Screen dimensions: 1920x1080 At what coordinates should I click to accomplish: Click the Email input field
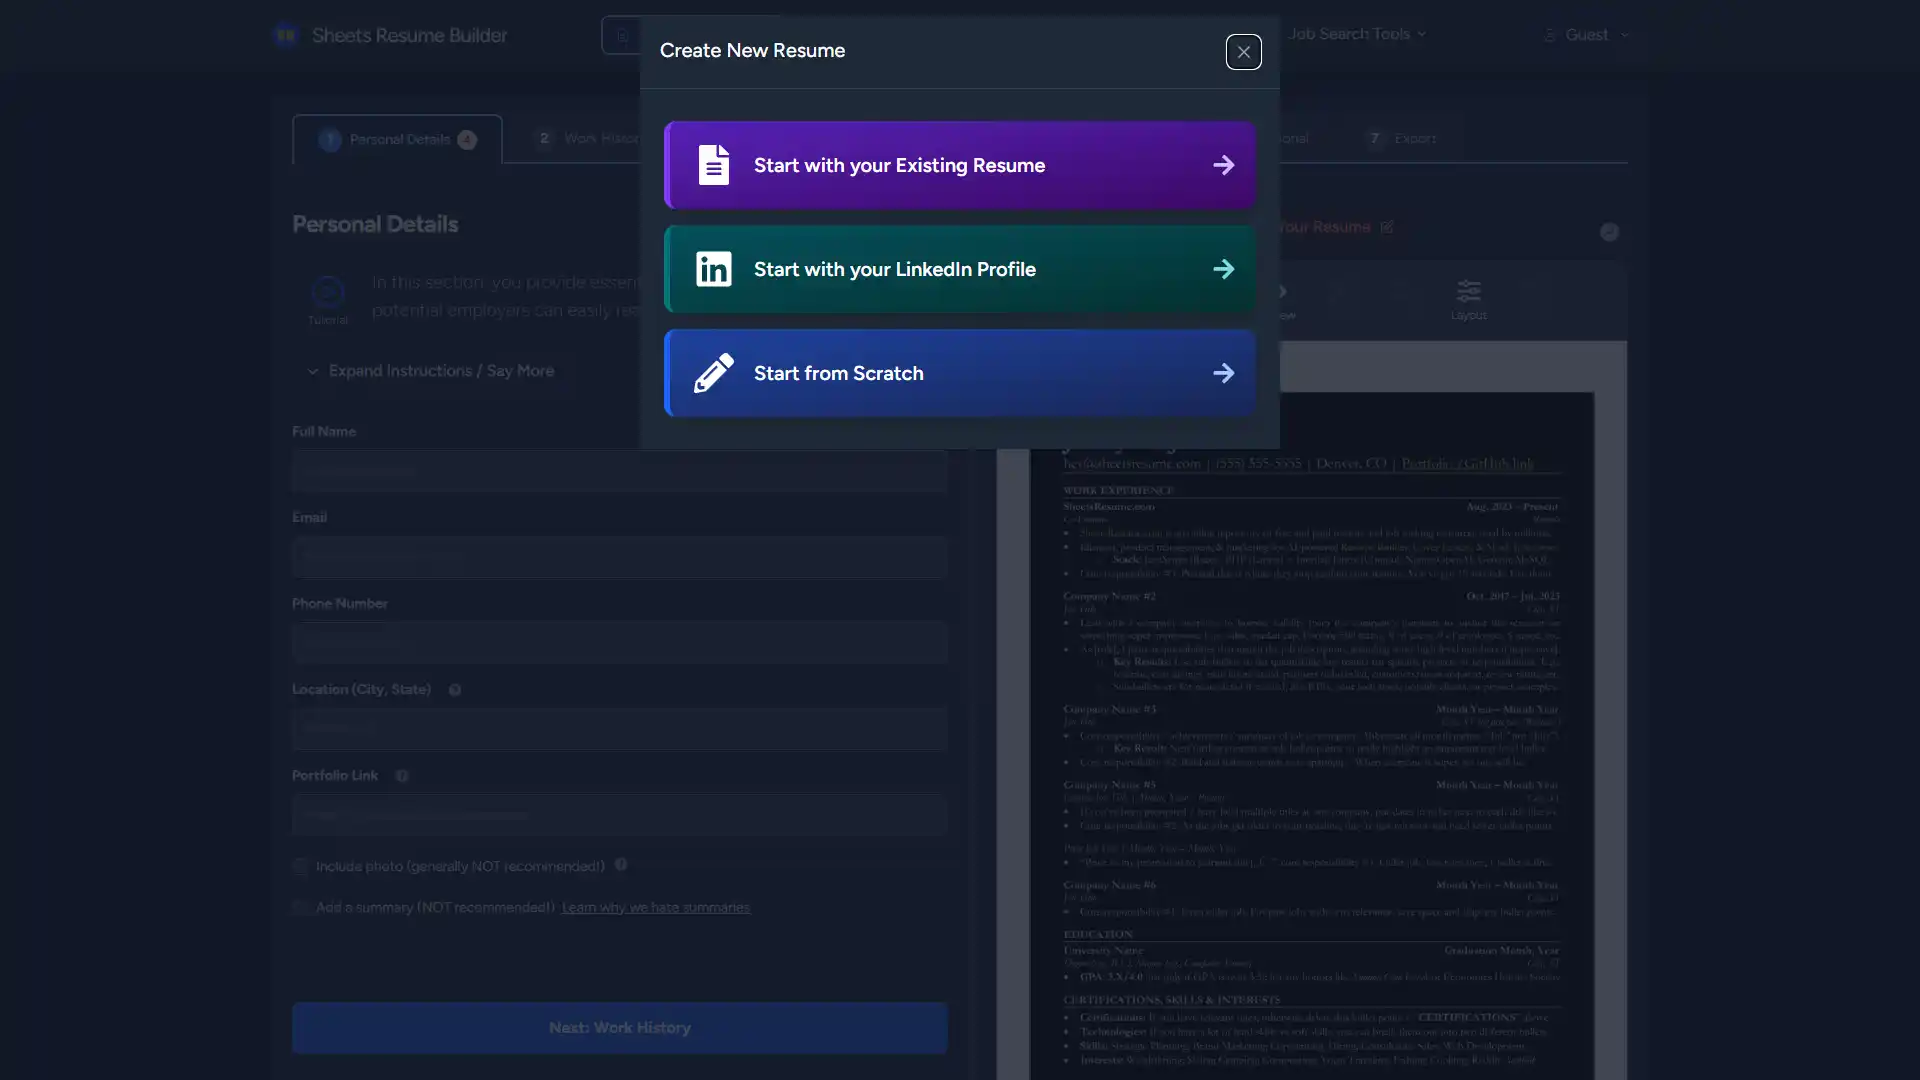tap(619, 557)
